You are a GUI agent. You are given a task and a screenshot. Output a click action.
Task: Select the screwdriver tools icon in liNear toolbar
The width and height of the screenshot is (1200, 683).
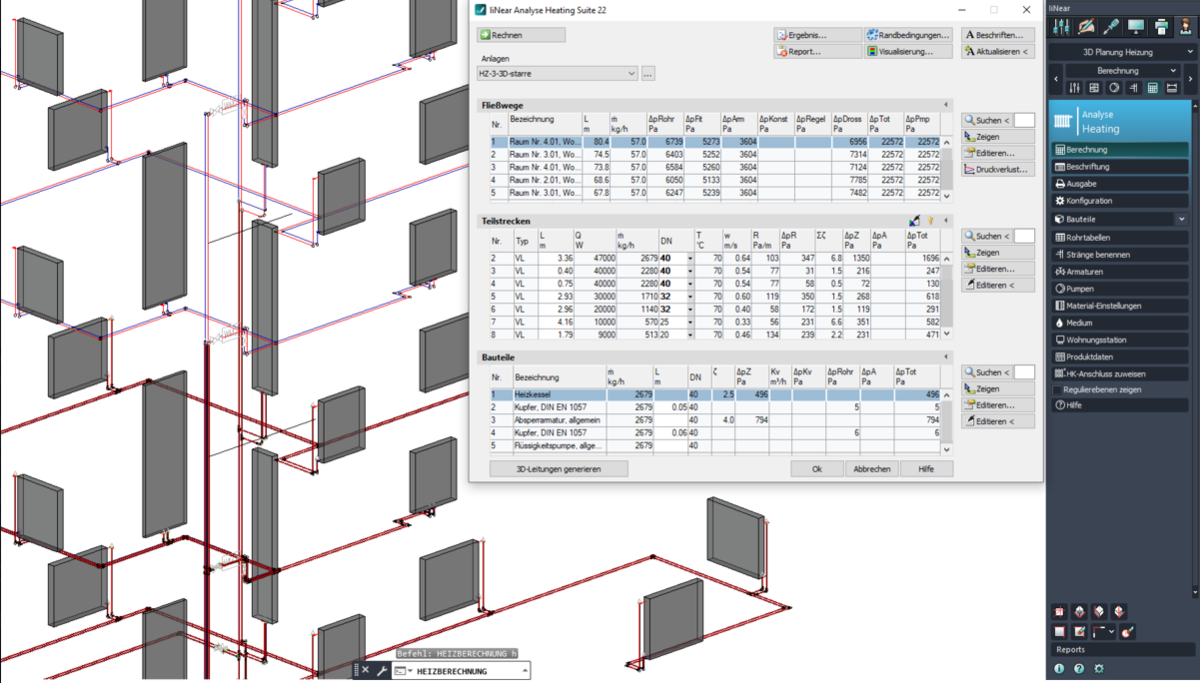1111,26
